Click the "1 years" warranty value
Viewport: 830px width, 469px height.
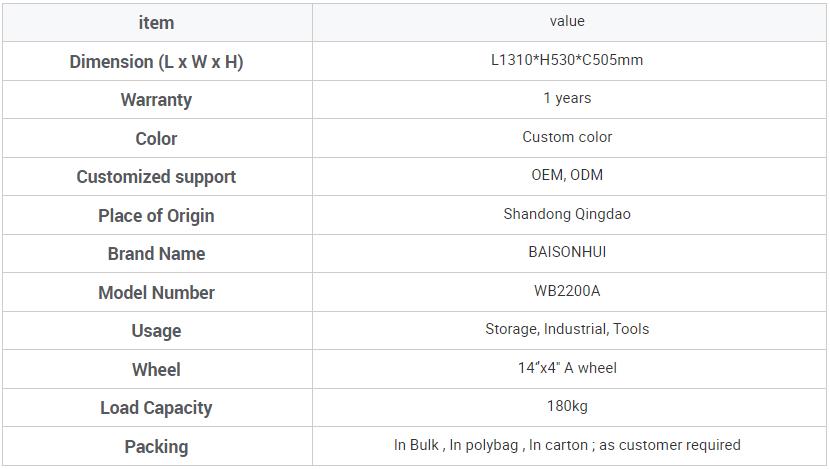(x=567, y=98)
